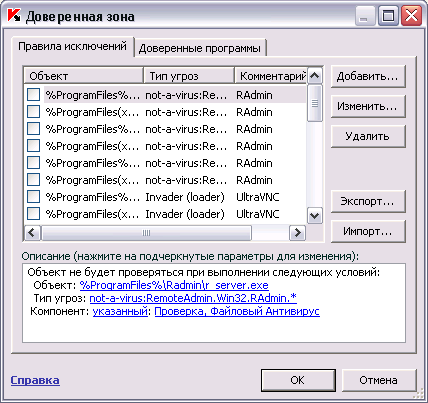Screen dimensions: 428x403
Task: Click the horizontal scroll left arrow
Action: 32,233
